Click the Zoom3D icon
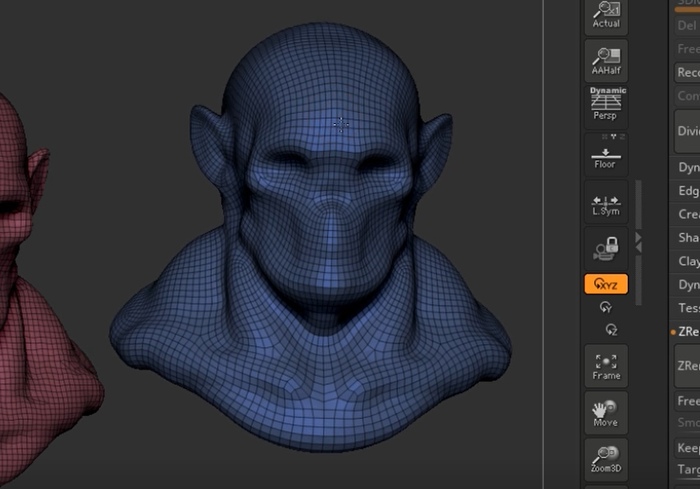 (606, 458)
